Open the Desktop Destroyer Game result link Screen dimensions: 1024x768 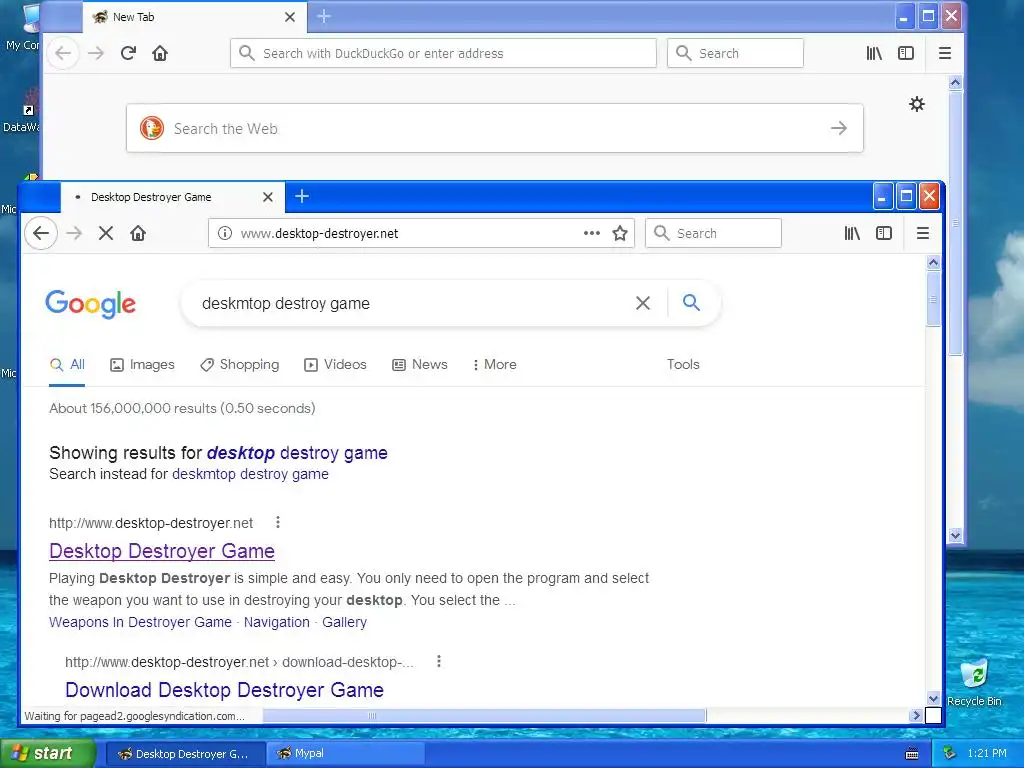(x=162, y=551)
